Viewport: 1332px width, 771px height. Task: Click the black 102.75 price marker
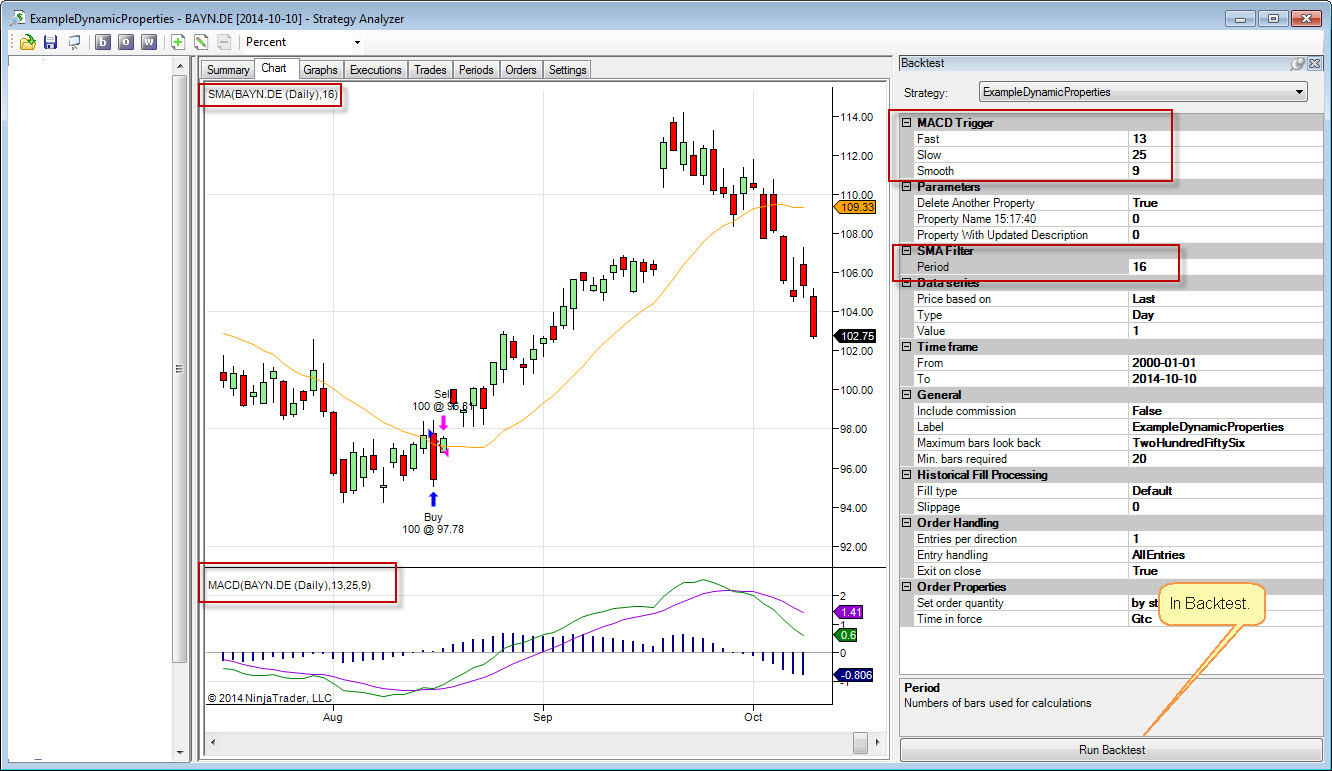[x=855, y=337]
